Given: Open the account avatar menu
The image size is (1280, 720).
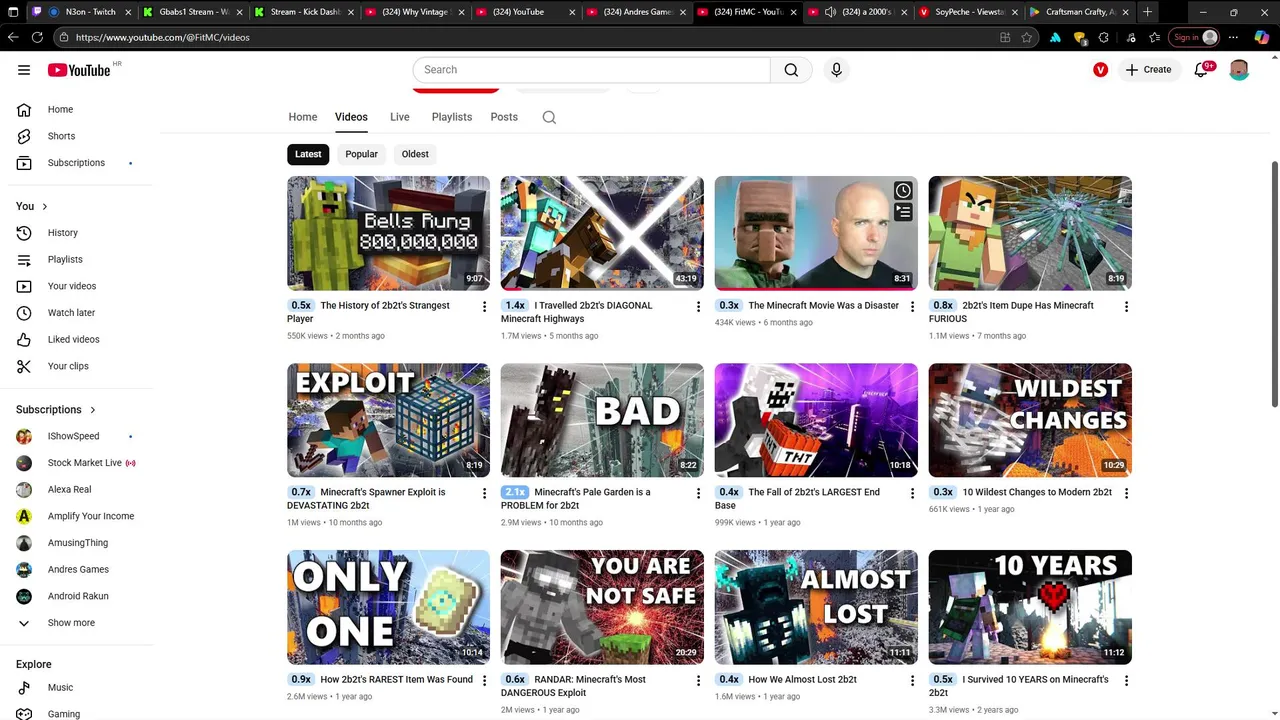Looking at the screenshot, I should 1239,70.
